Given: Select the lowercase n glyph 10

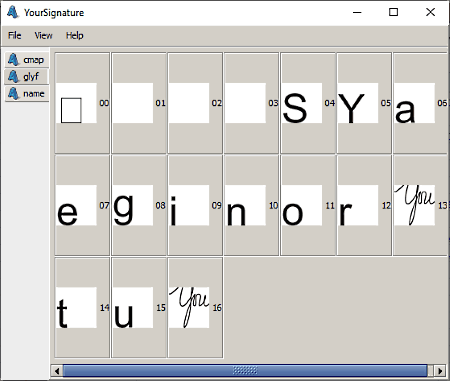Looking at the screenshot, I should pos(251,205).
